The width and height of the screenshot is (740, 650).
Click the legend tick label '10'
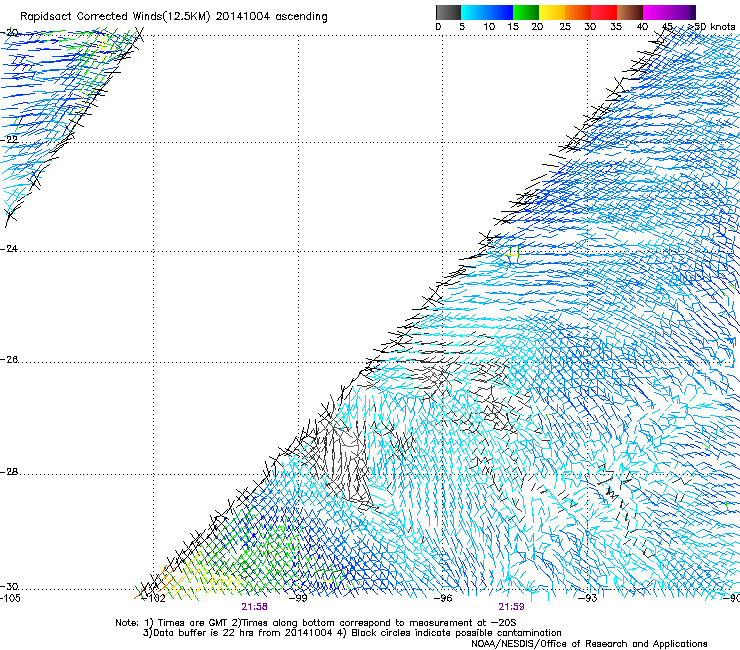489,27
